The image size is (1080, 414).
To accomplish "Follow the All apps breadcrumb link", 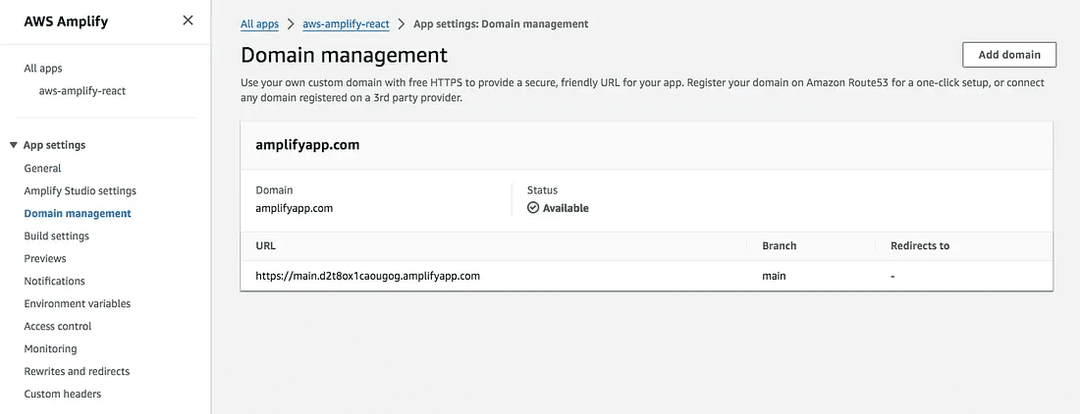I will tap(260, 24).
